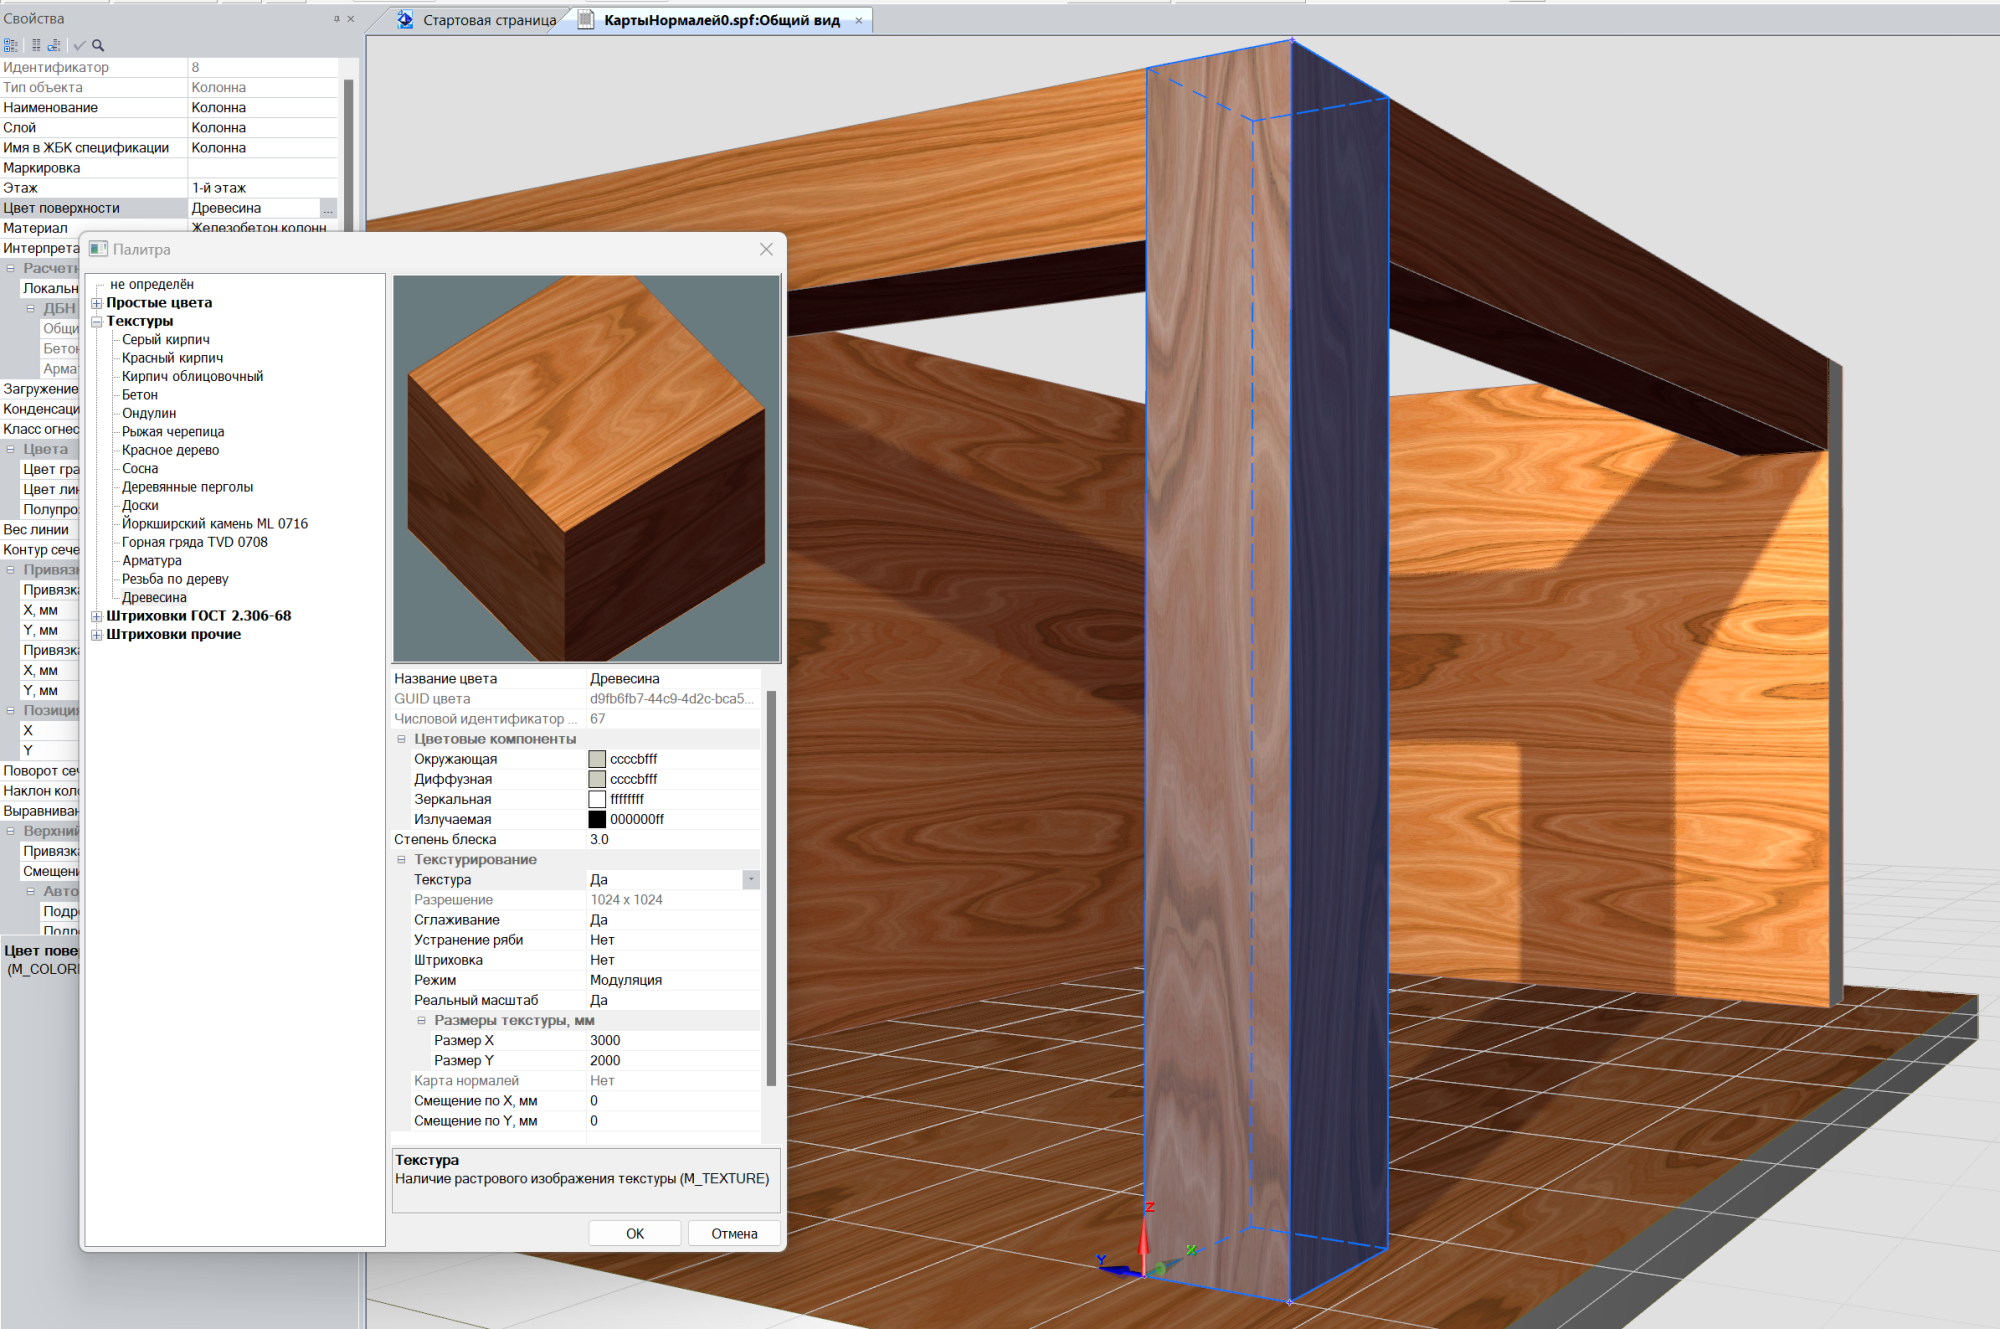The width and height of the screenshot is (2000, 1329).
Task: Switch to Стартовая страница tab
Action: [x=489, y=20]
